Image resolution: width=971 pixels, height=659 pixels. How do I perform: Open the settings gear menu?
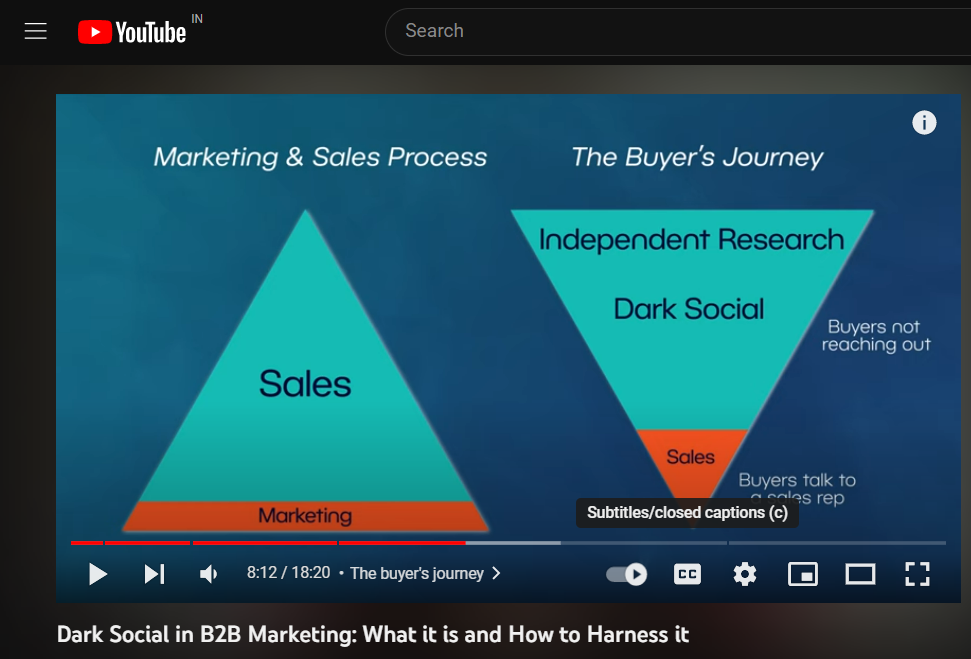click(x=745, y=574)
